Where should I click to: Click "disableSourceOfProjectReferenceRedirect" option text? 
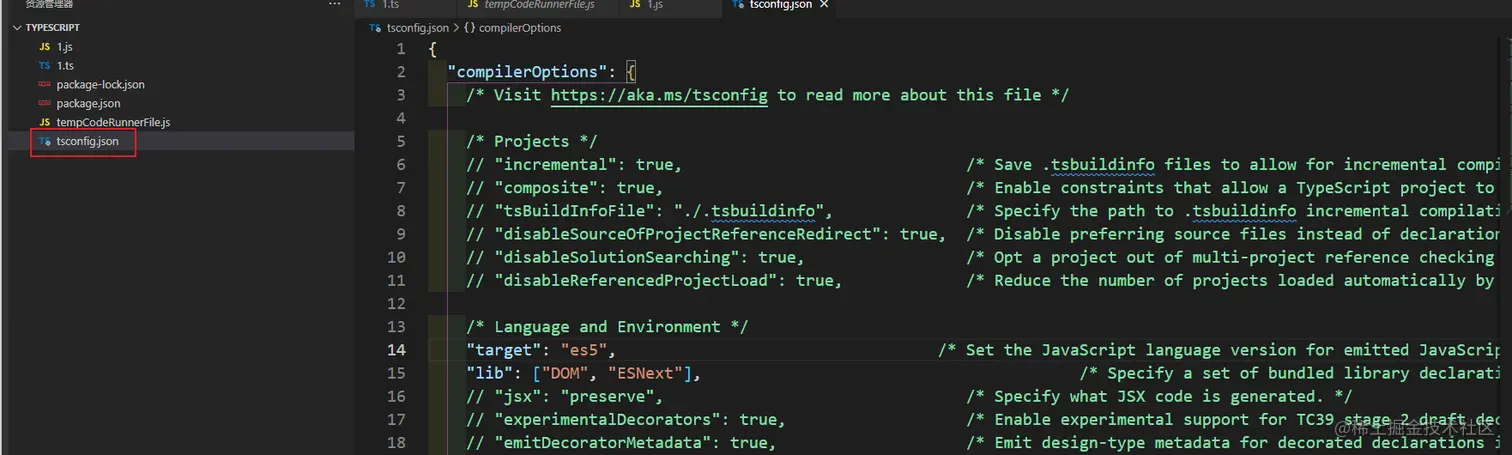tap(687, 234)
